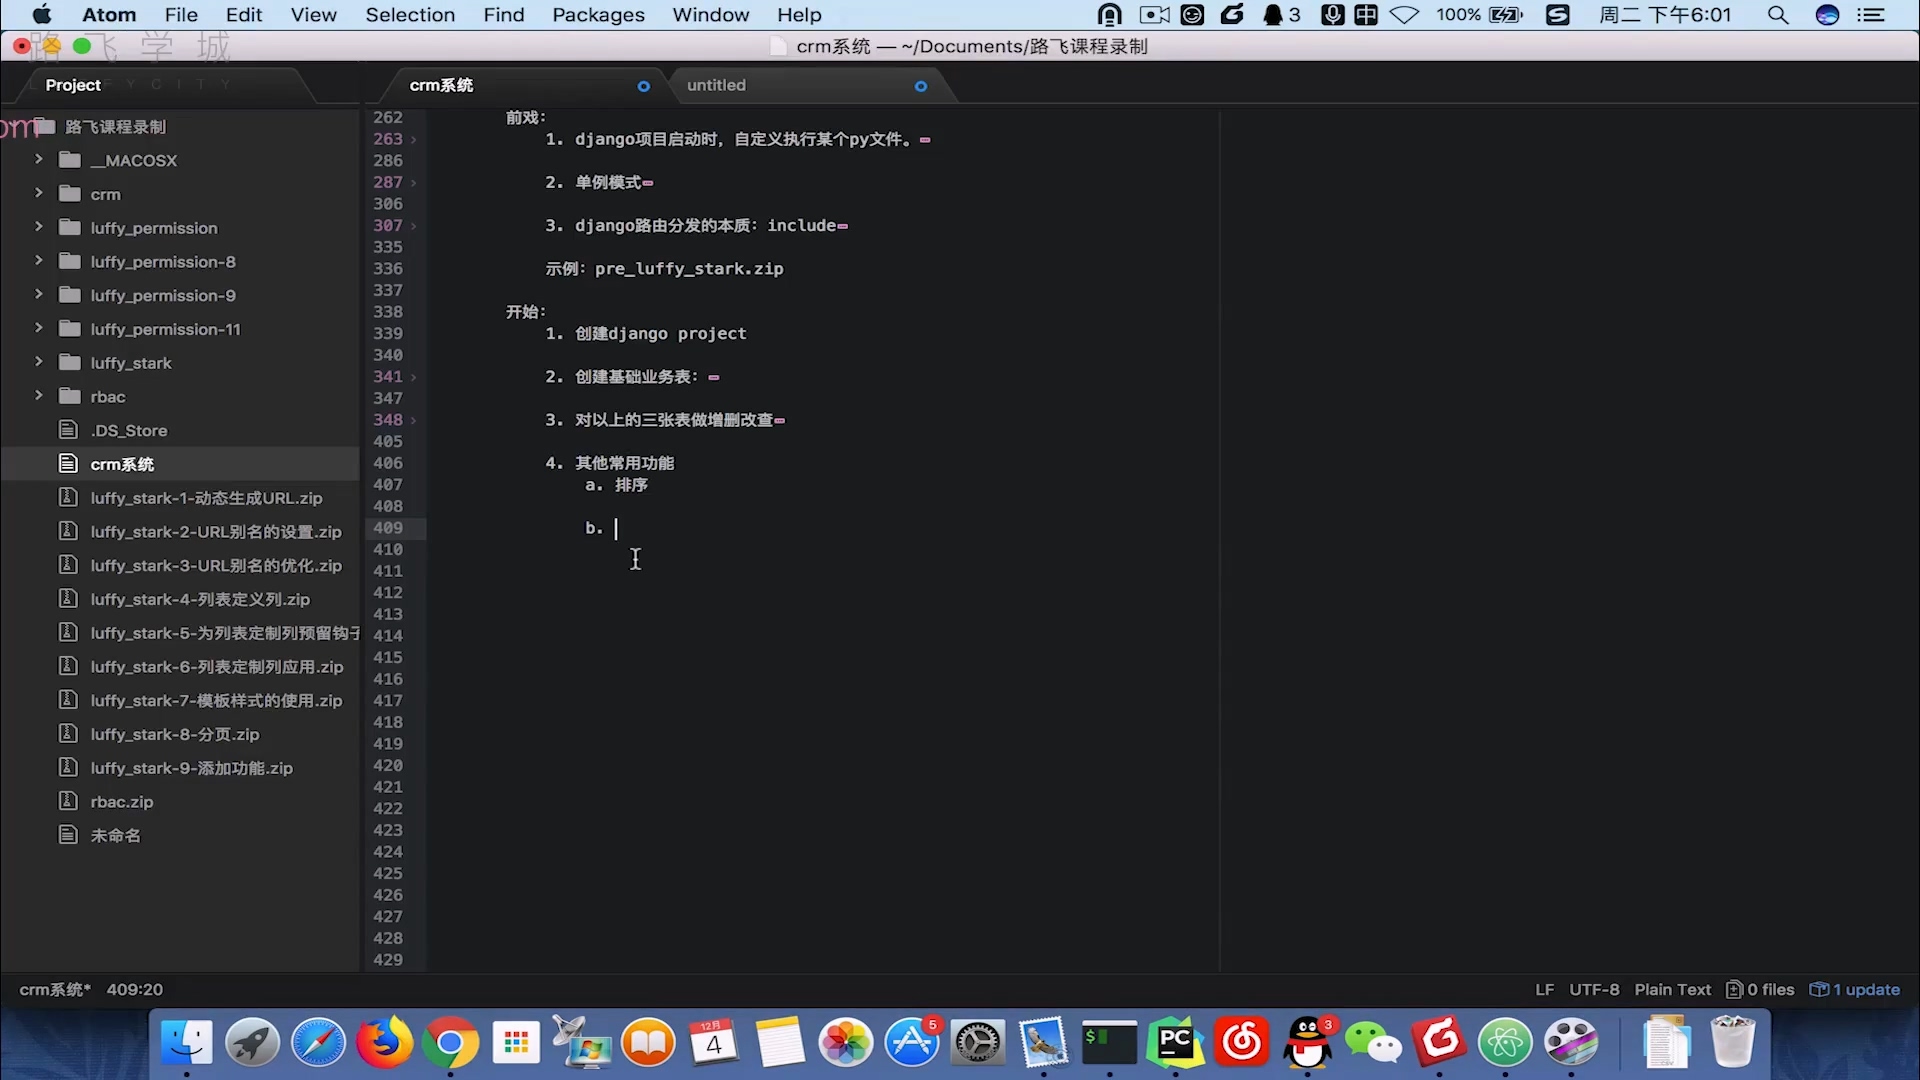
Task: Open System Preferences gear in dock
Action: tap(978, 1043)
